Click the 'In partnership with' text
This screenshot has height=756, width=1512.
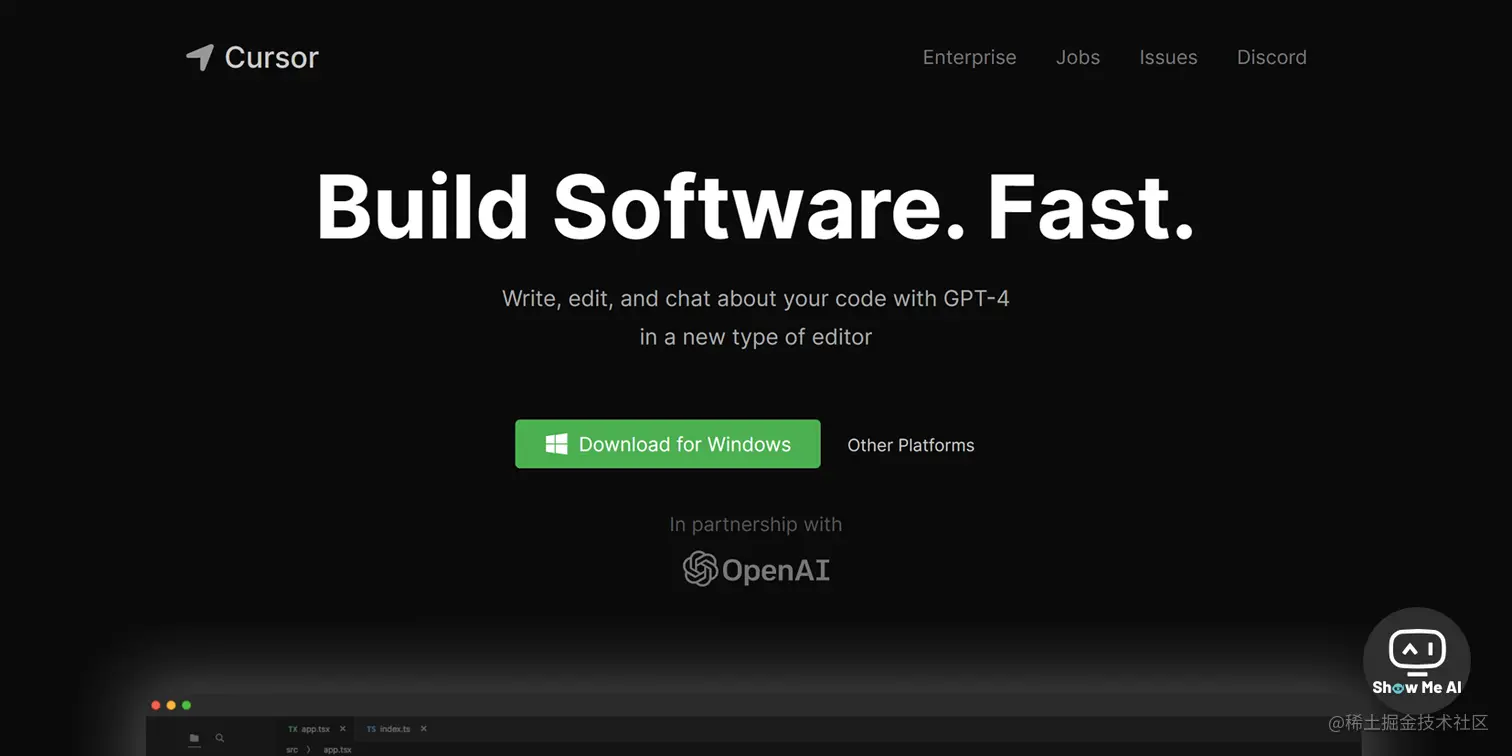(756, 524)
